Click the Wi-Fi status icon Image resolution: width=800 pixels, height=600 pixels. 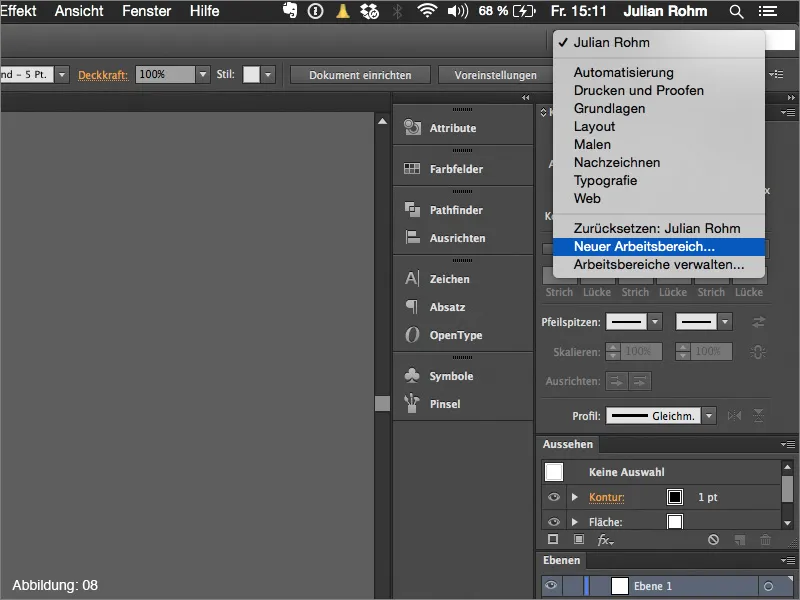click(x=427, y=11)
